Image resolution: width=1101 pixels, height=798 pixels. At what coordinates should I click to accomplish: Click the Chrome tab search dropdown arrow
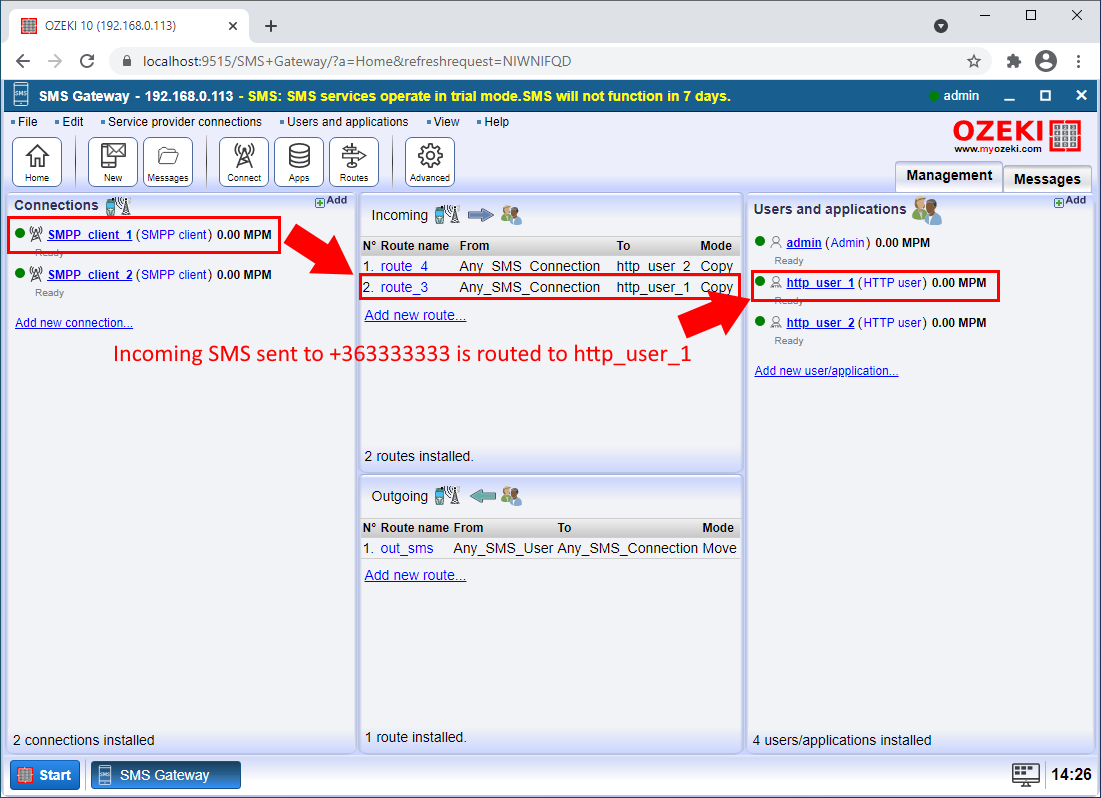pos(941,26)
